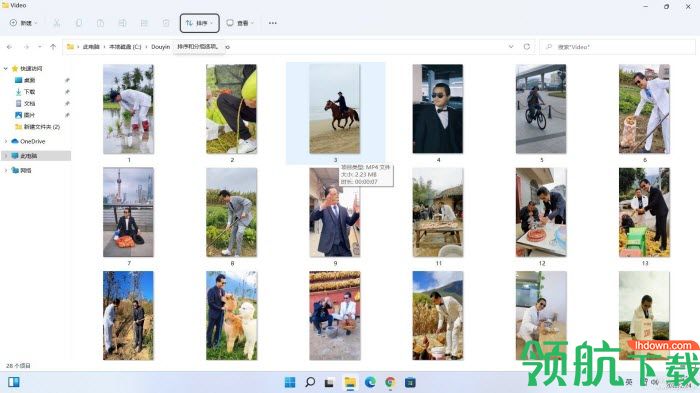This screenshot has width=700, height=393.
Task: Select thumbnail of man with alpacas
Action: [x=231, y=315]
